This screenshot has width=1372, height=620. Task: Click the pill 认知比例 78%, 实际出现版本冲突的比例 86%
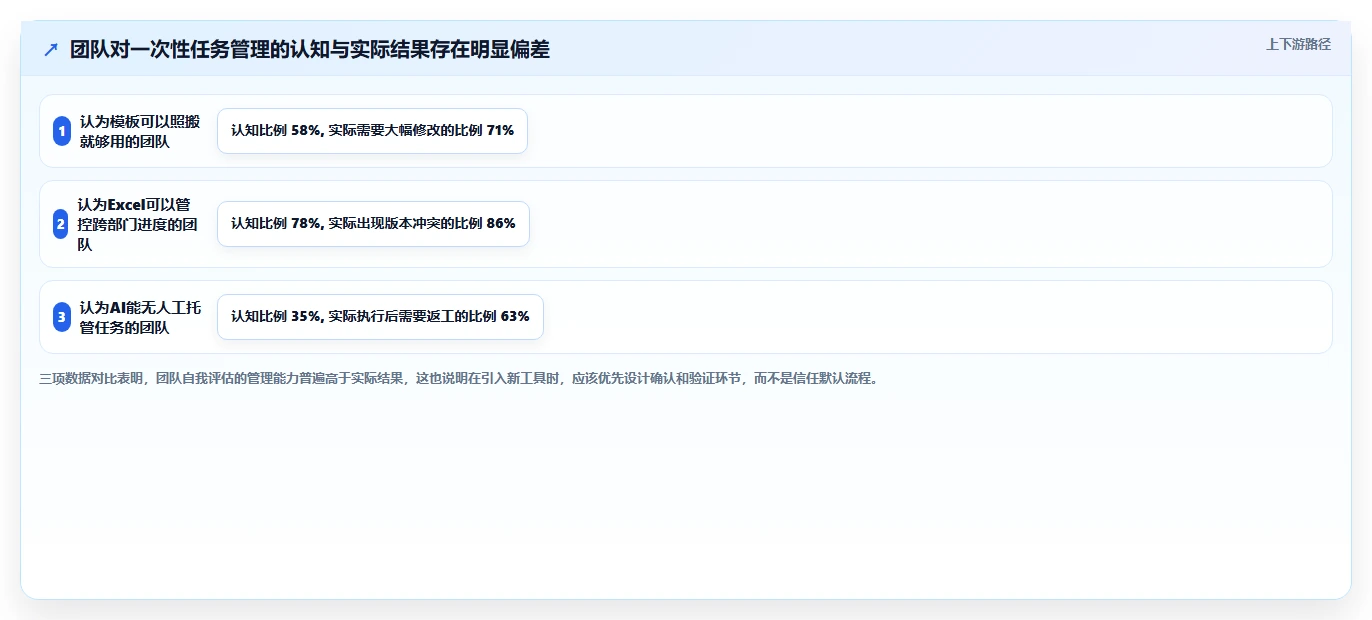point(373,224)
